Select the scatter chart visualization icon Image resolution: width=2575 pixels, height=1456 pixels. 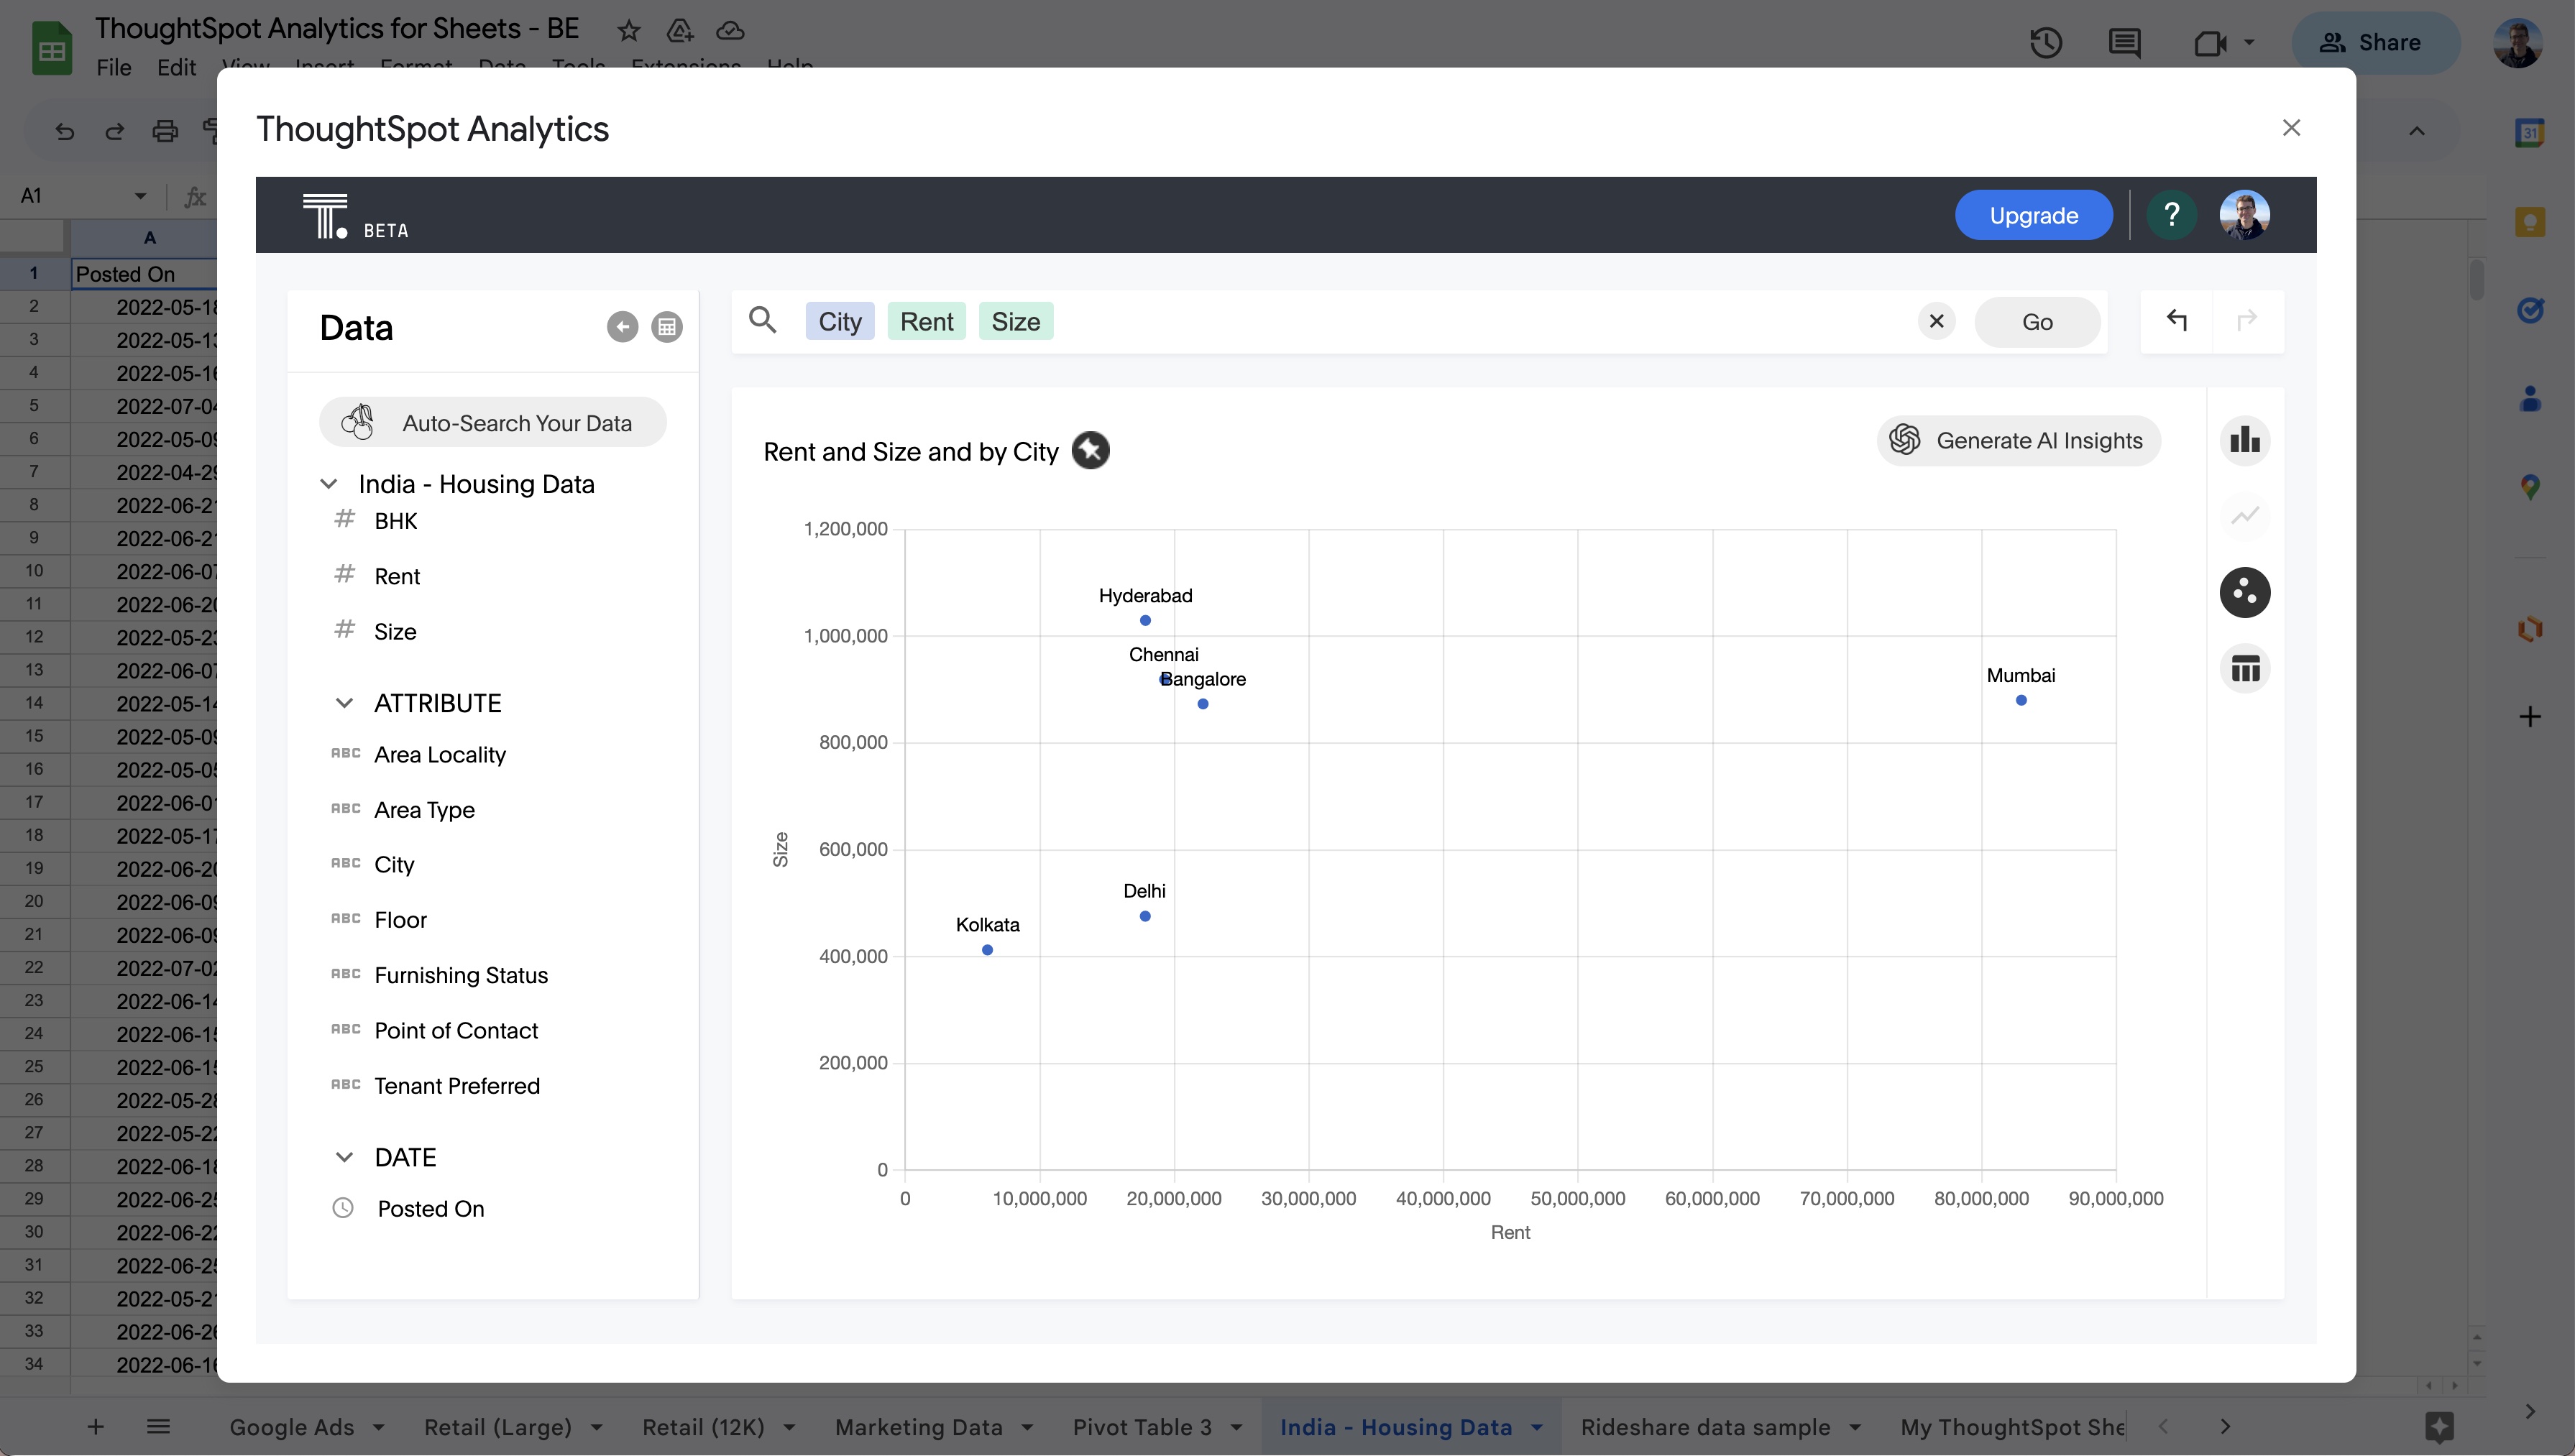click(2245, 592)
